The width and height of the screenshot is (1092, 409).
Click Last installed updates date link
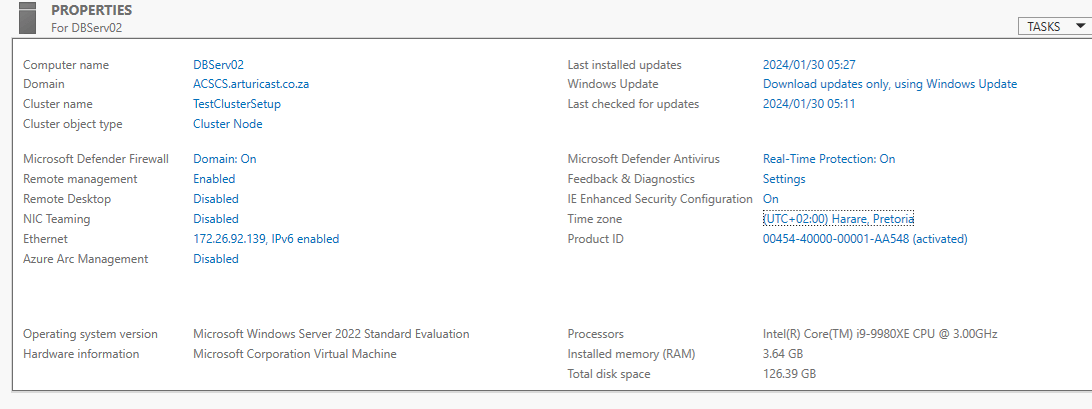pos(809,65)
